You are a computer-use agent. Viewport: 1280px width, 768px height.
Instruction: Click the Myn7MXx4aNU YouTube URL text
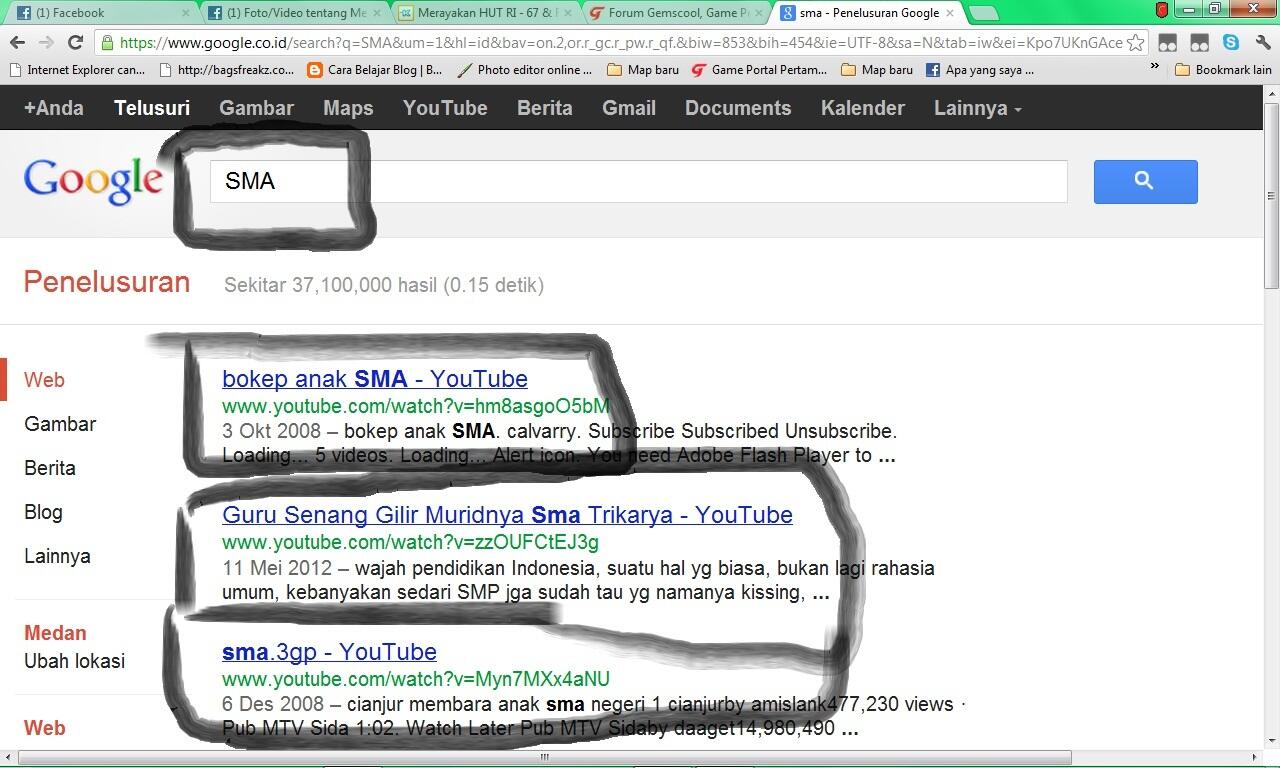click(x=416, y=679)
